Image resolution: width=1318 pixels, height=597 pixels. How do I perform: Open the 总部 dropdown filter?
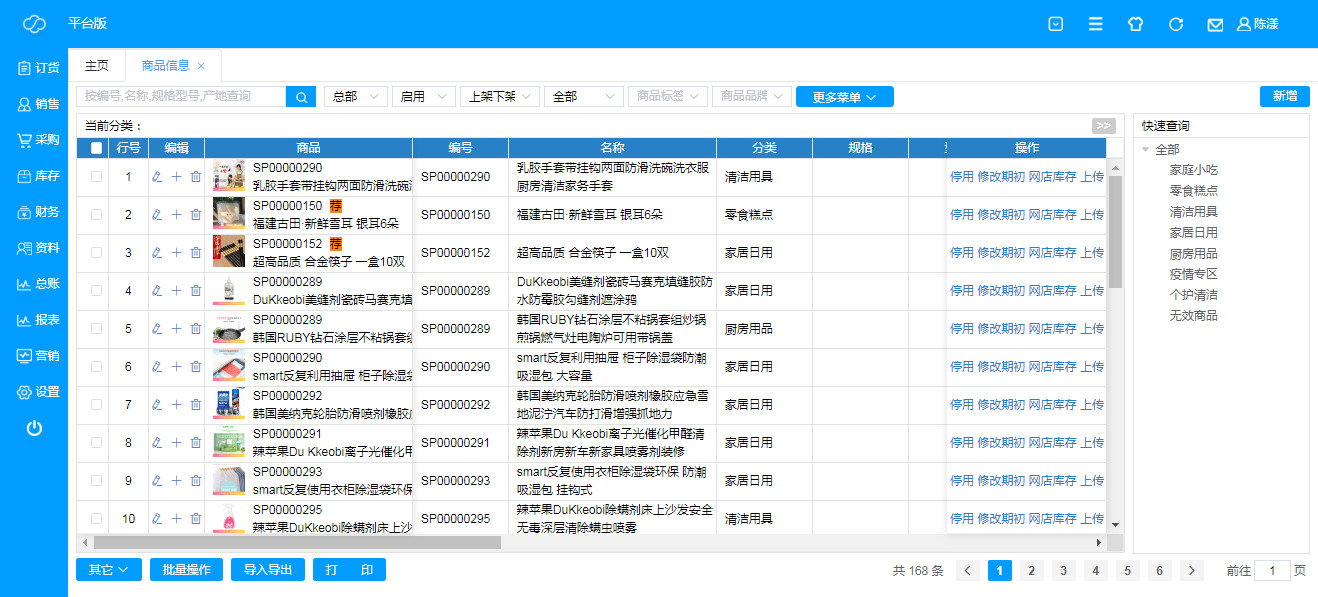355,96
